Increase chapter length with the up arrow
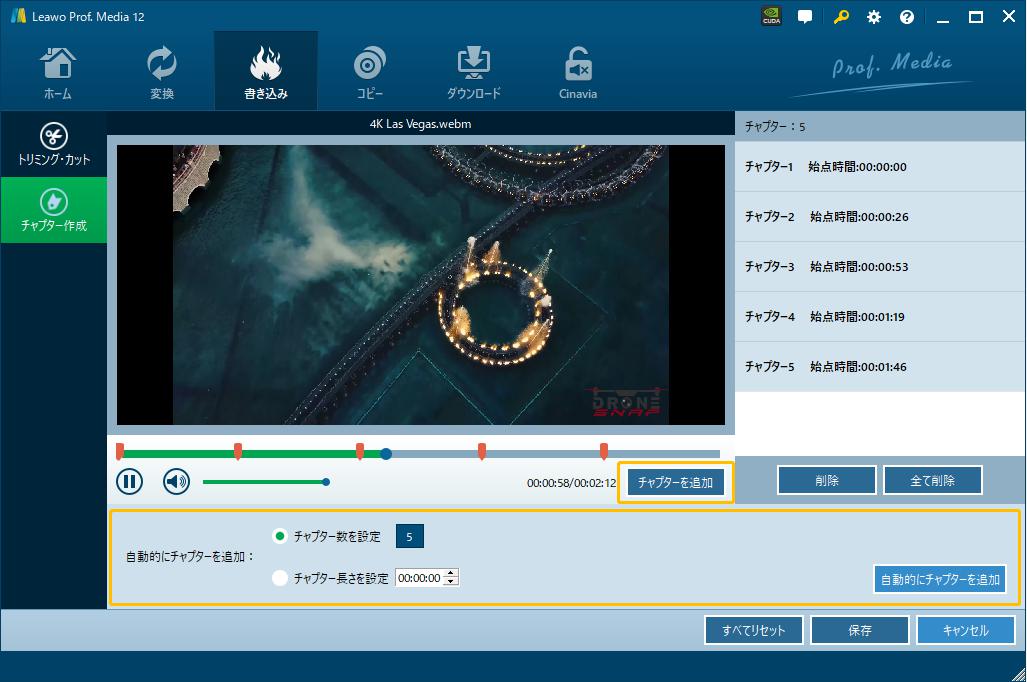Viewport: 1027px width, 682px height. pyautogui.click(x=451, y=574)
